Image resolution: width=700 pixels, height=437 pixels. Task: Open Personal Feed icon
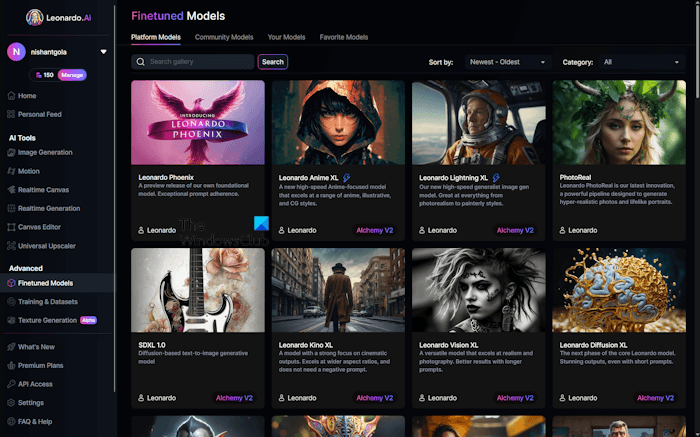(11, 114)
